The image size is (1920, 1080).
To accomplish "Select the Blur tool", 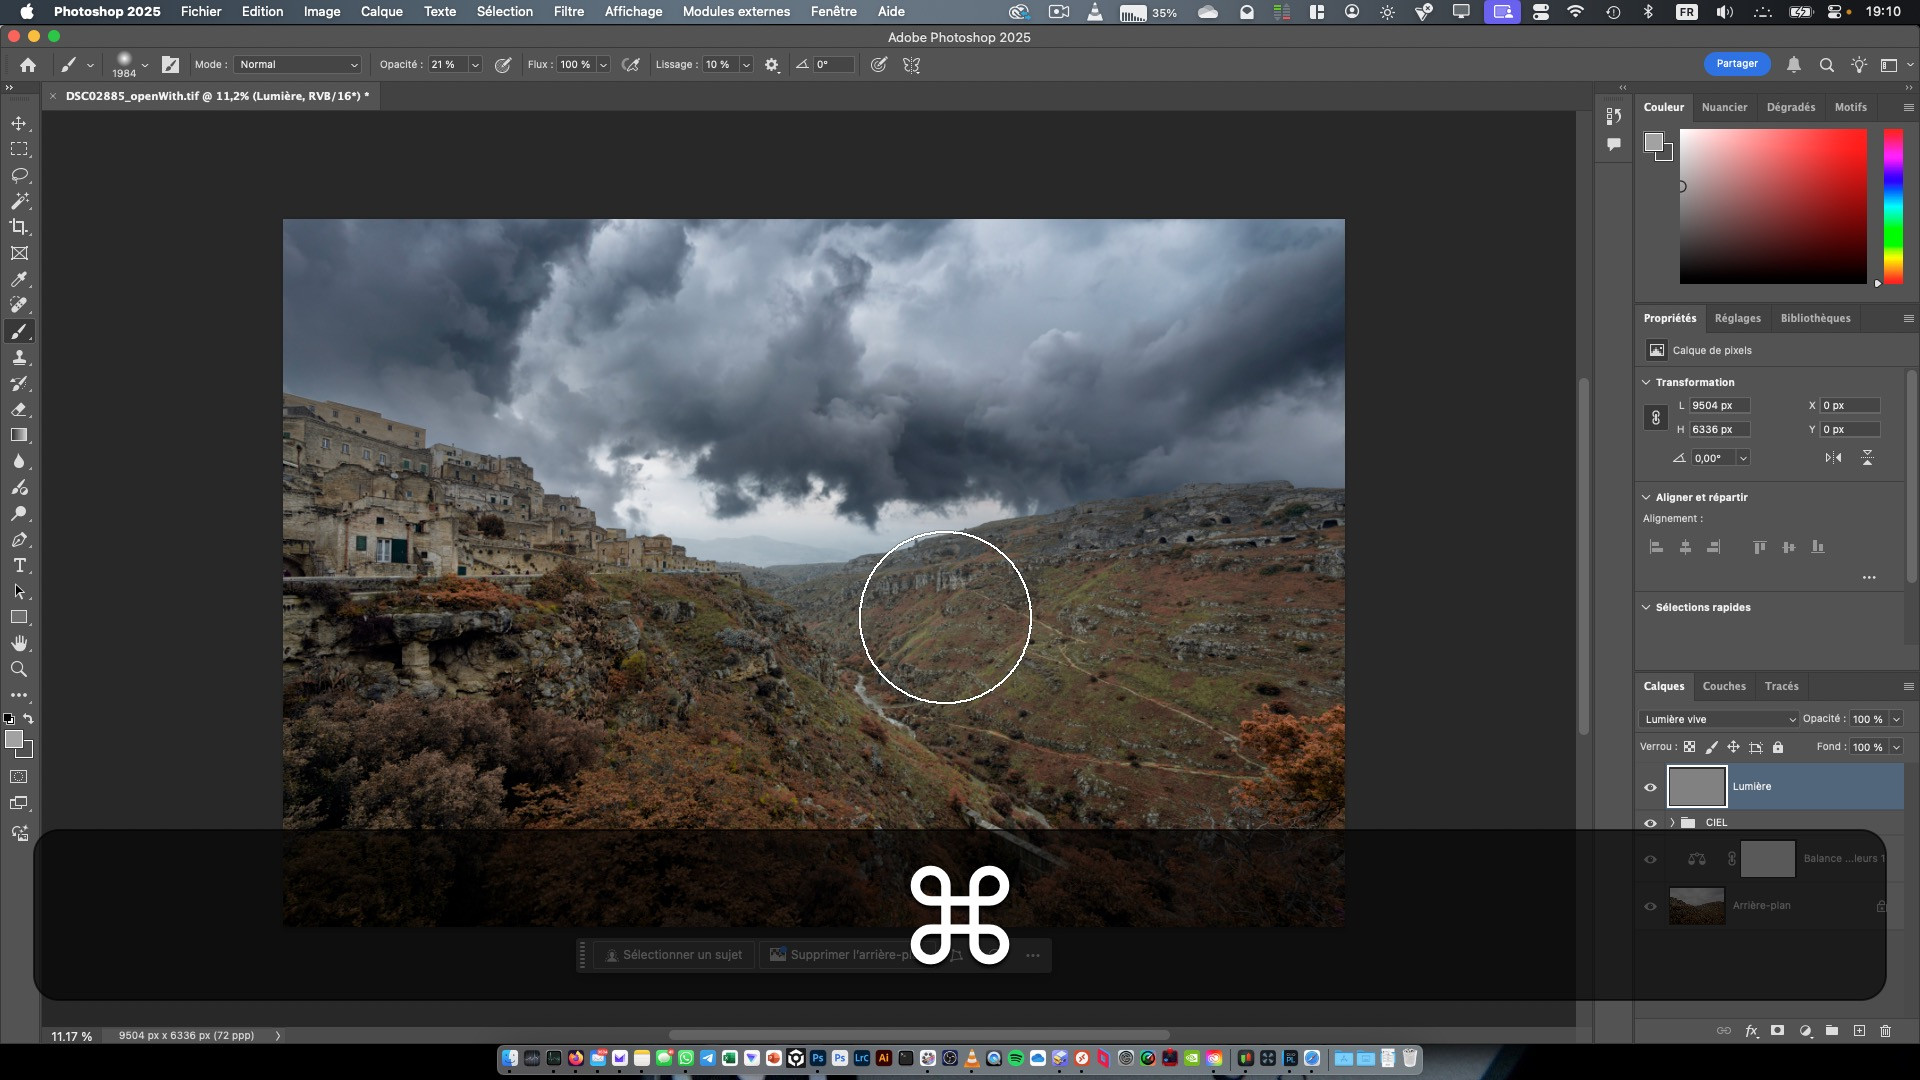I will tap(19, 461).
